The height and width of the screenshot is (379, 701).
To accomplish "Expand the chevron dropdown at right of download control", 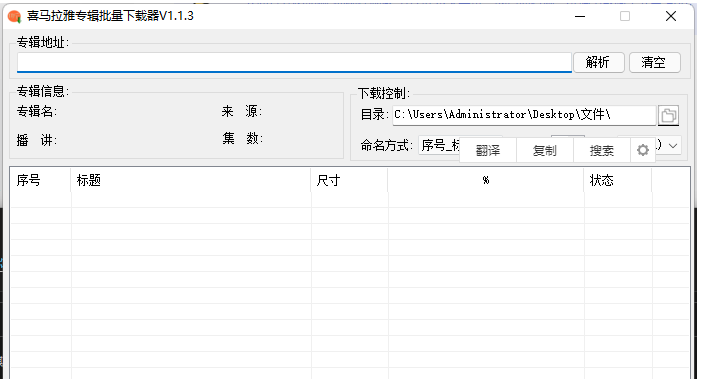I will tap(672, 145).
